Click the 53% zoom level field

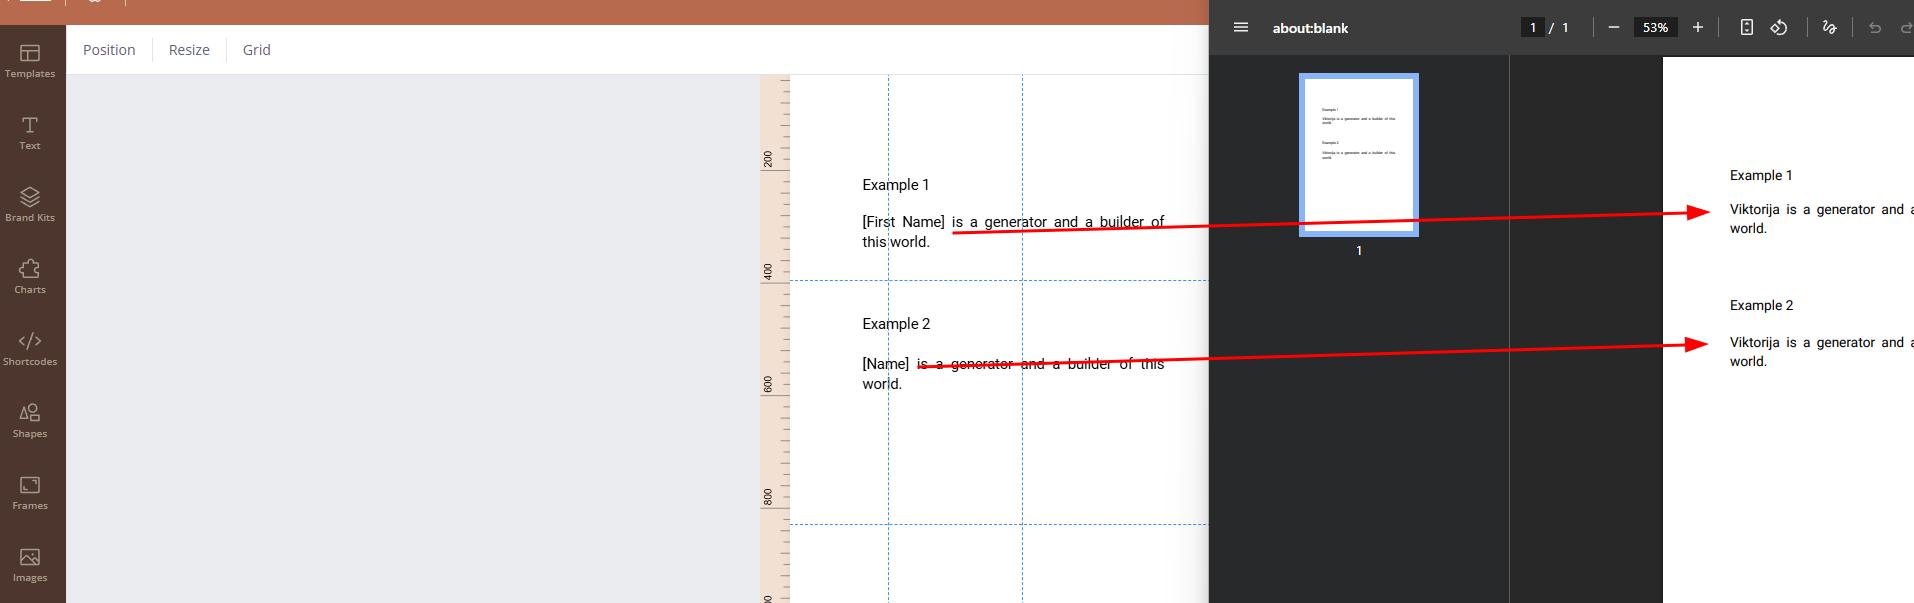(1655, 28)
